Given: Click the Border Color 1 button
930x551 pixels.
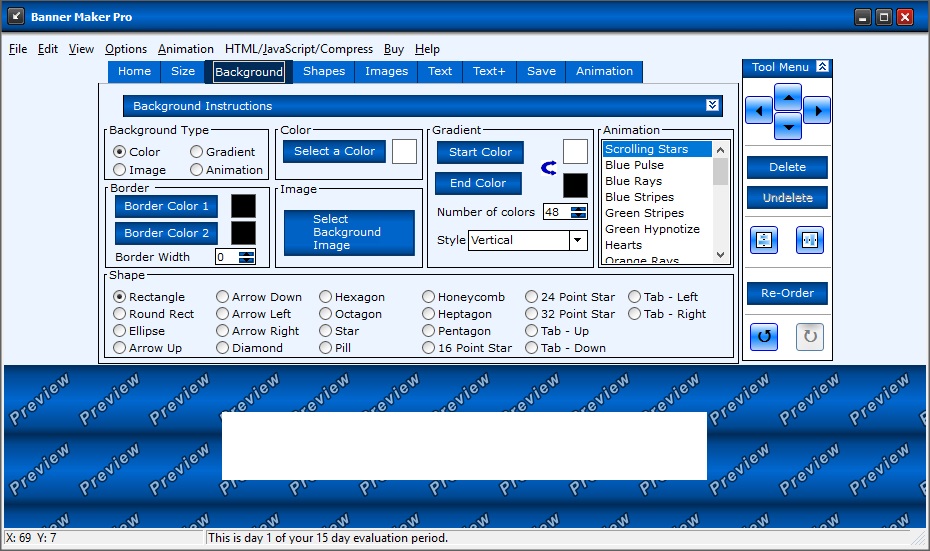Looking at the screenshot, I should pyautogui.click(x=167, y=206).
